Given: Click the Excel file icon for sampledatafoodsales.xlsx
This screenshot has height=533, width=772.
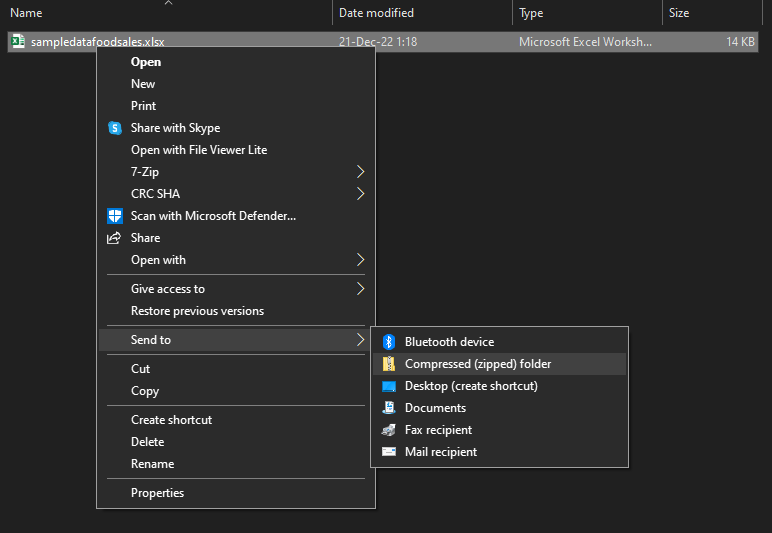Looking at the screenshot, I should 18,41.
